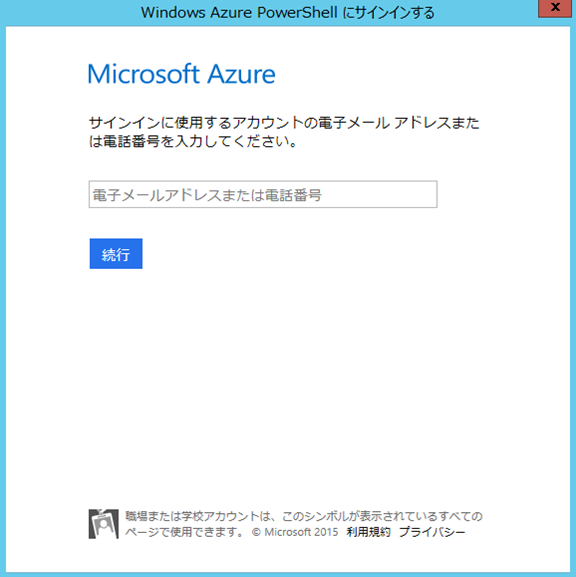Screen dimensions: 576x577
Task: Open the 利用規約 link
Action: tap(368, 532)
